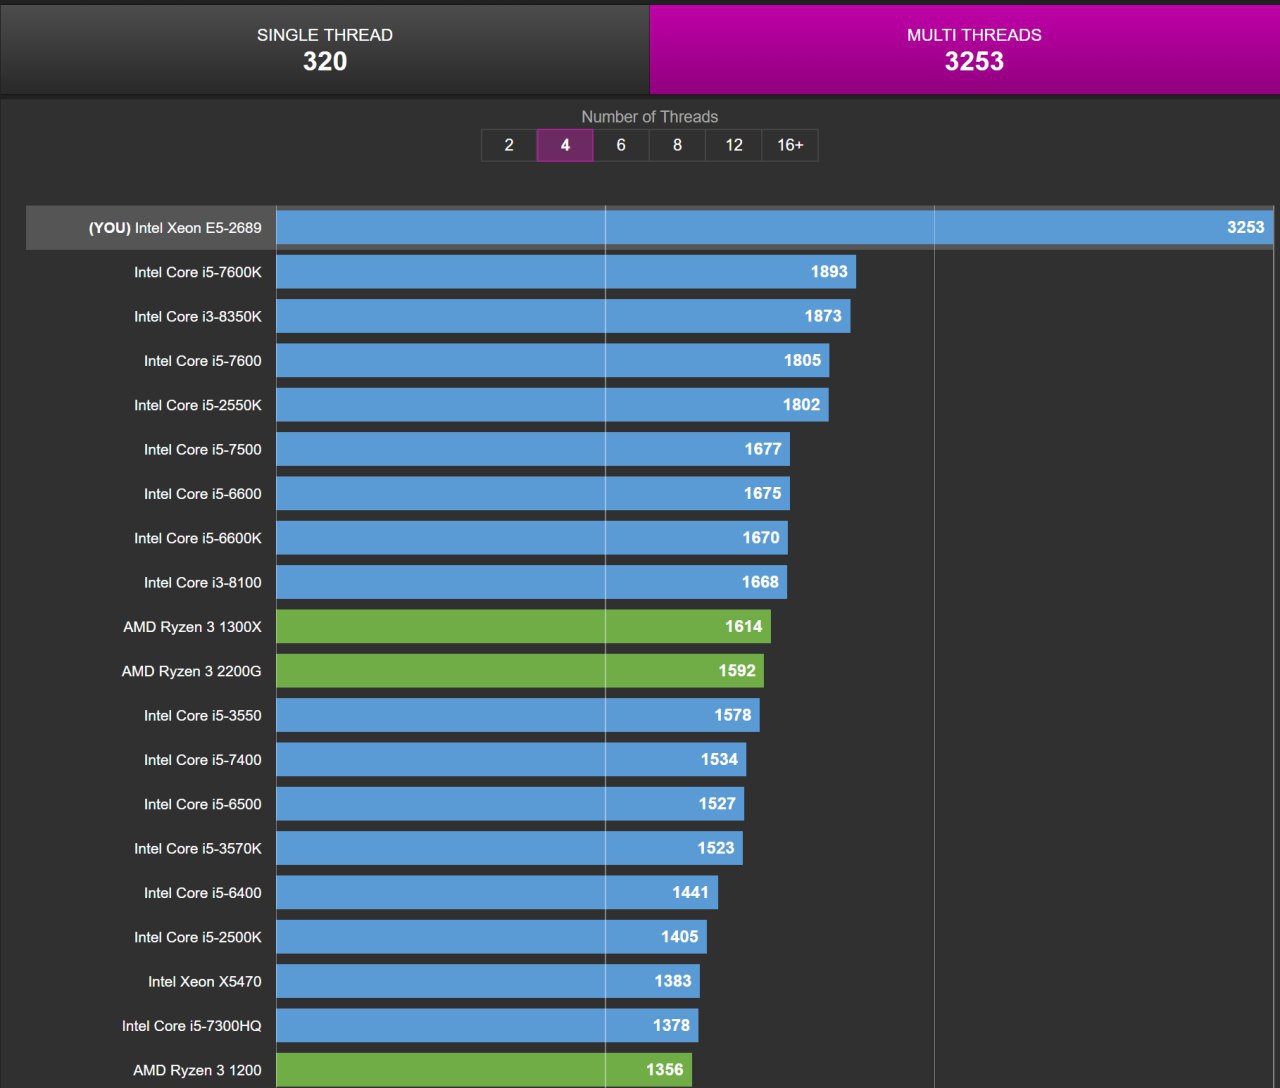
Task: Click the 1675 score value
Action: click(x=763, y=493)
